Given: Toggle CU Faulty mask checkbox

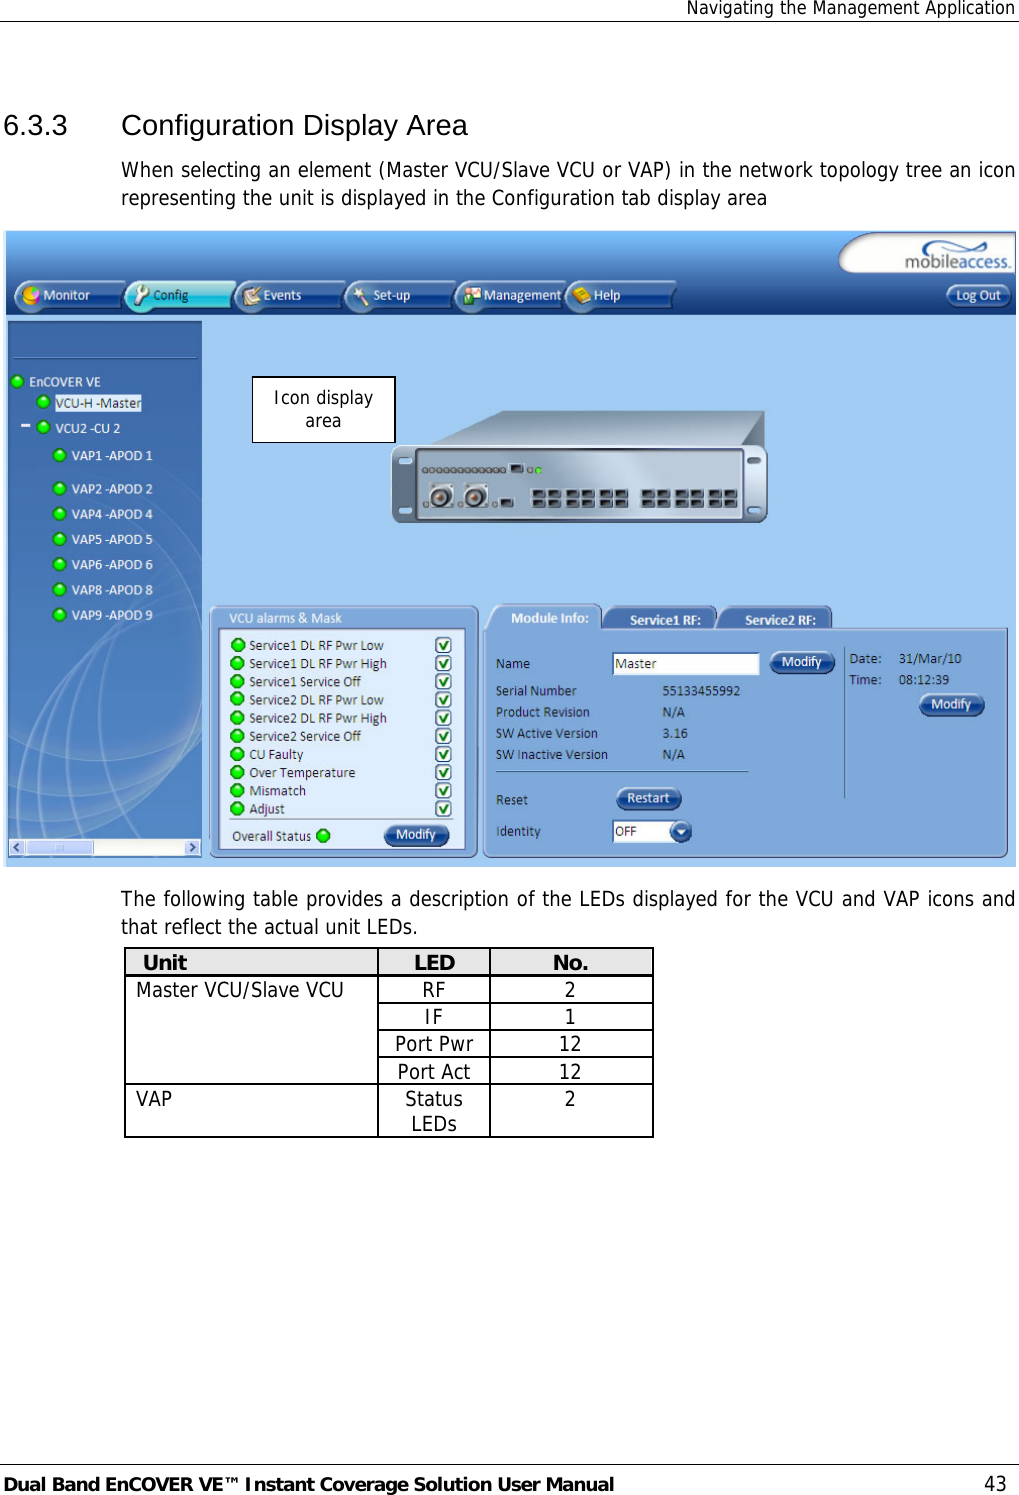Looking at the screenshot, I should 443,754.
